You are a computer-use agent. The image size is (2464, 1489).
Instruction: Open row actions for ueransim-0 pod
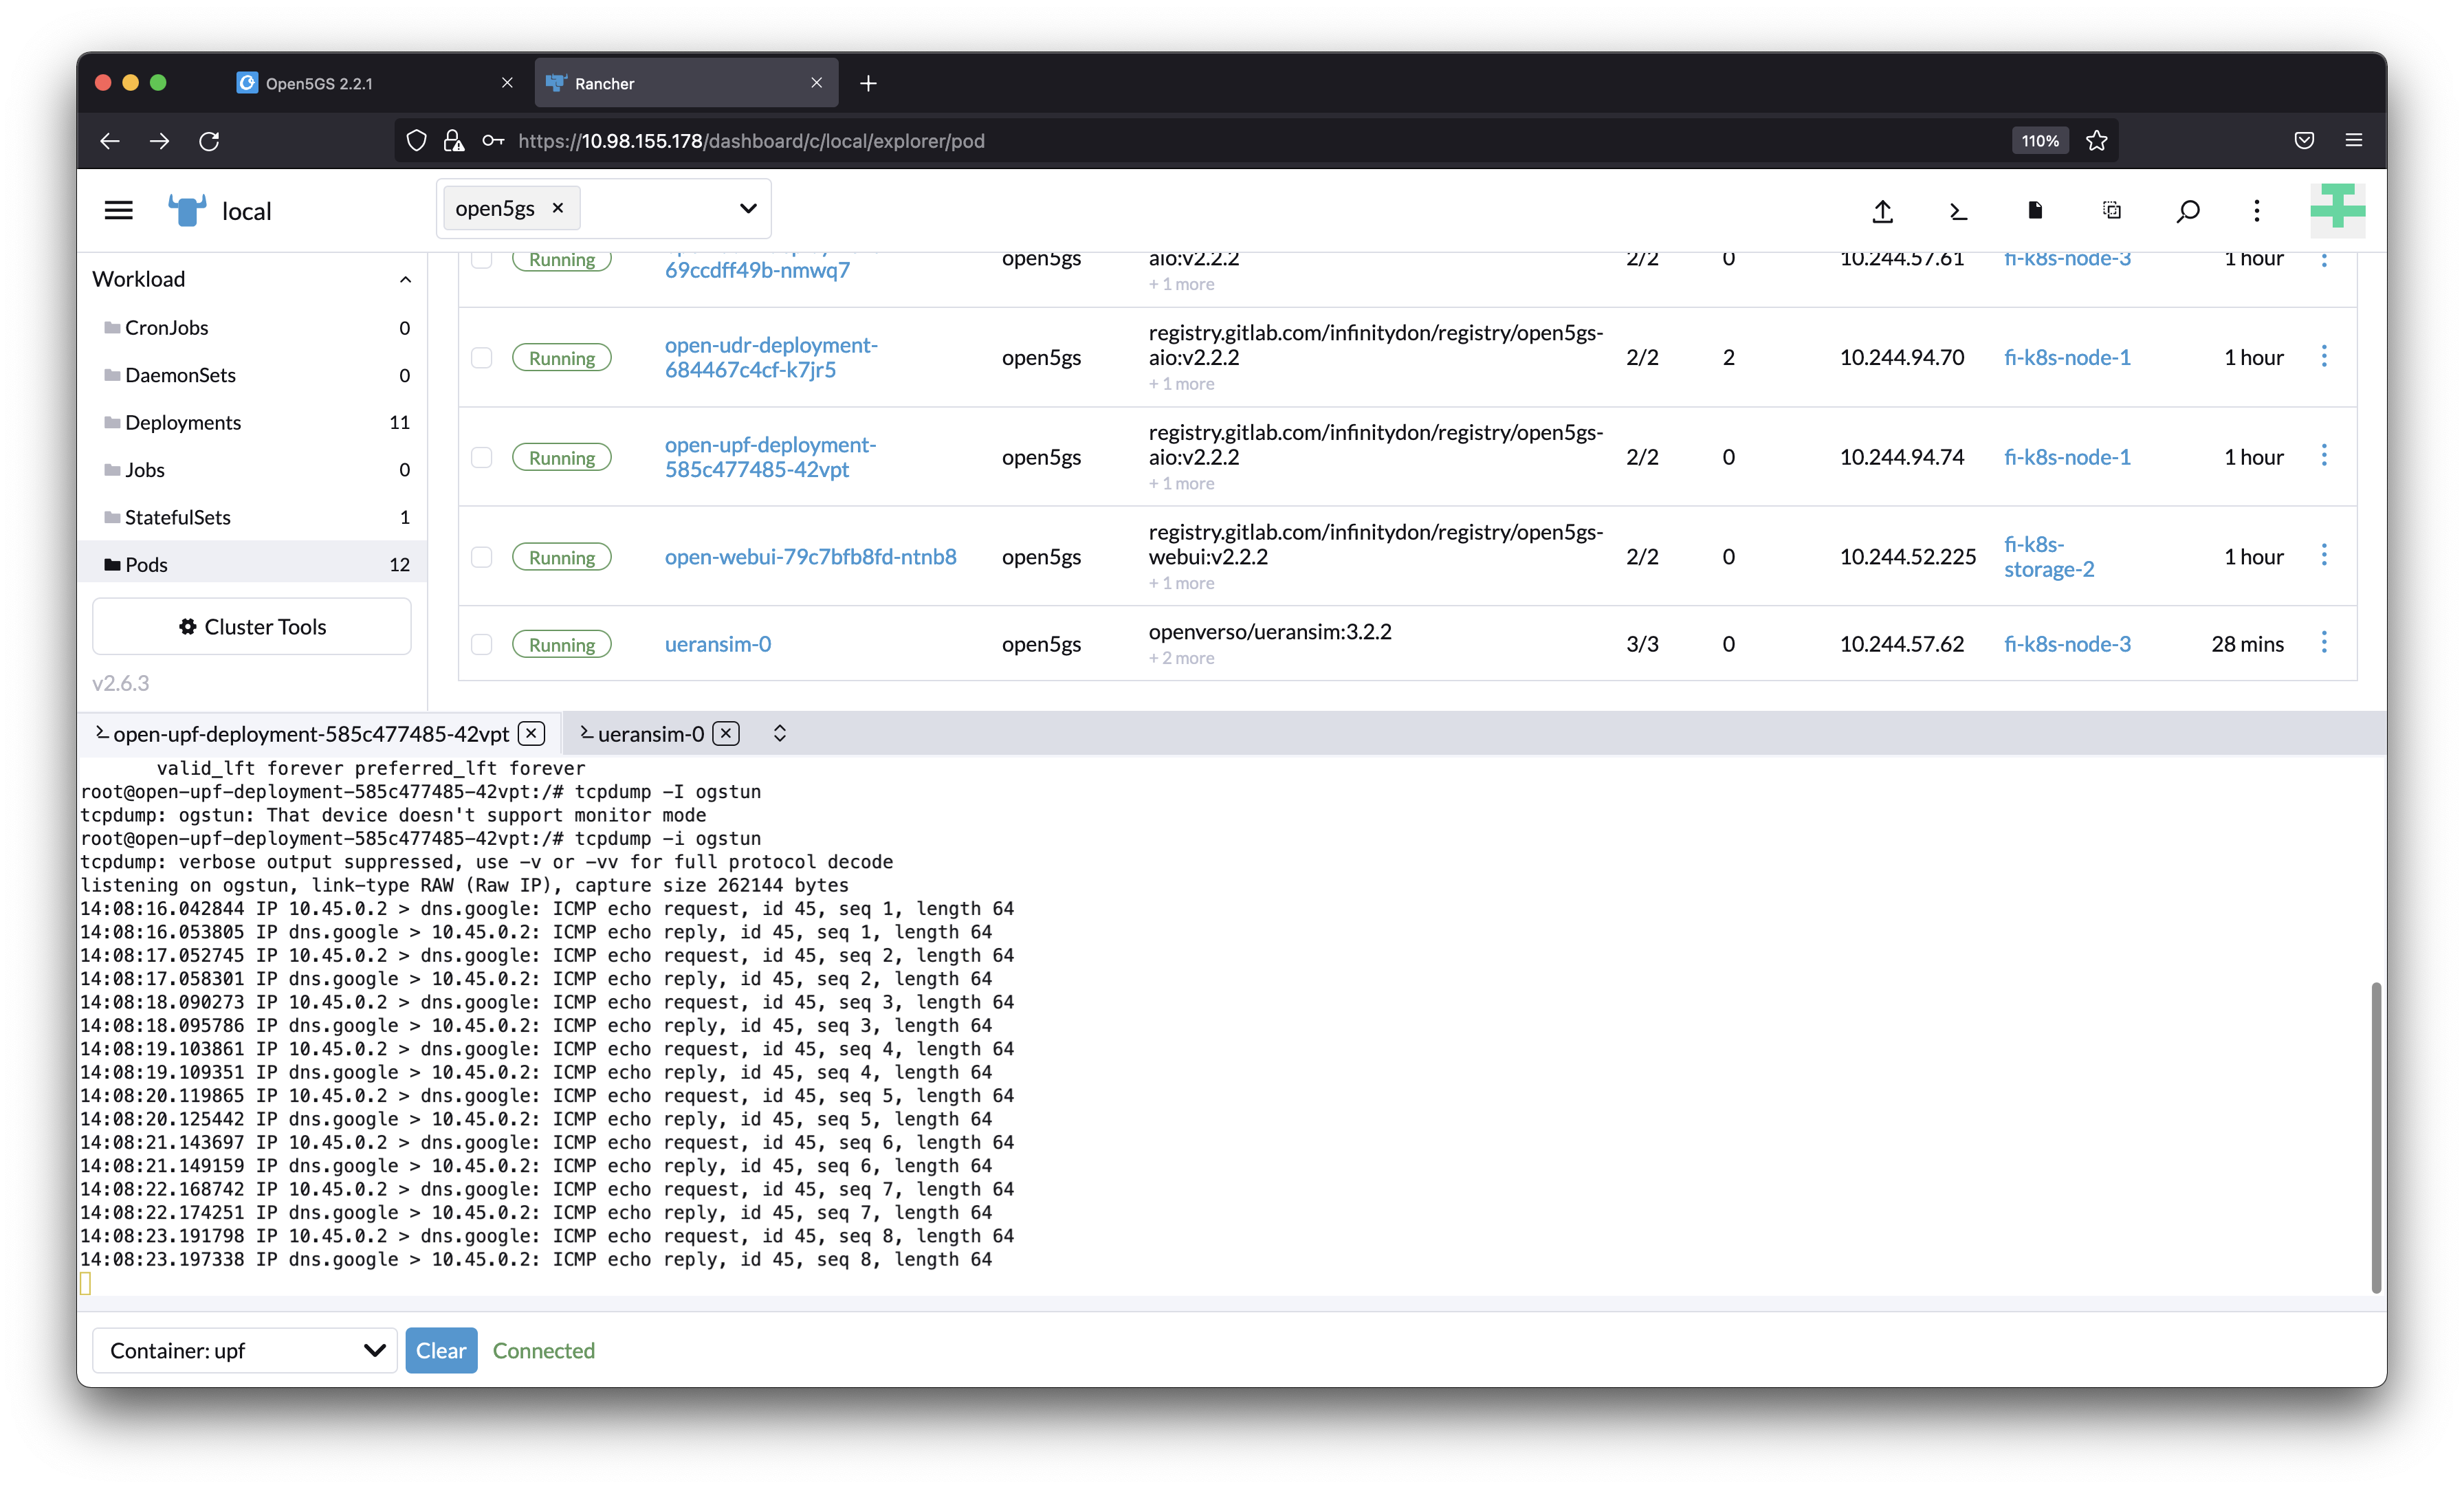[x=2323, y=643]
